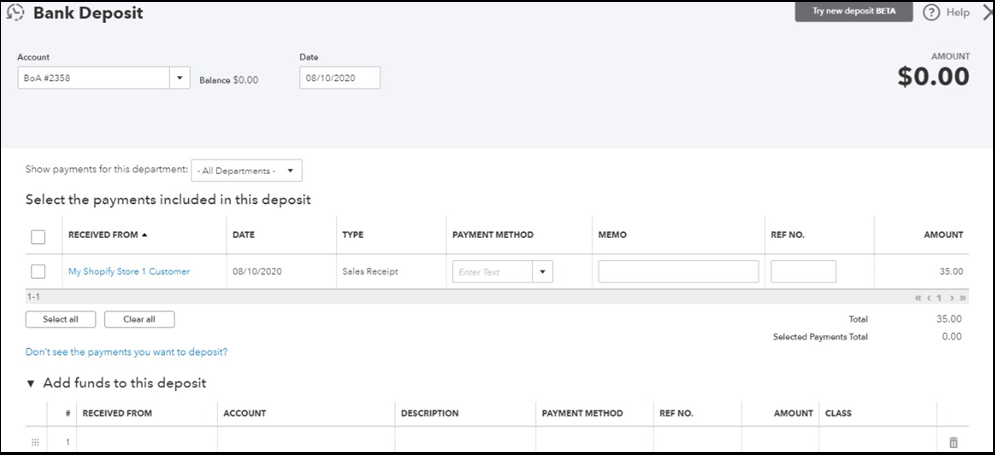This screenshot has width=995, height=455.
Task: Click the Date field showing 08/10/2020
Action: coord(339,78)
